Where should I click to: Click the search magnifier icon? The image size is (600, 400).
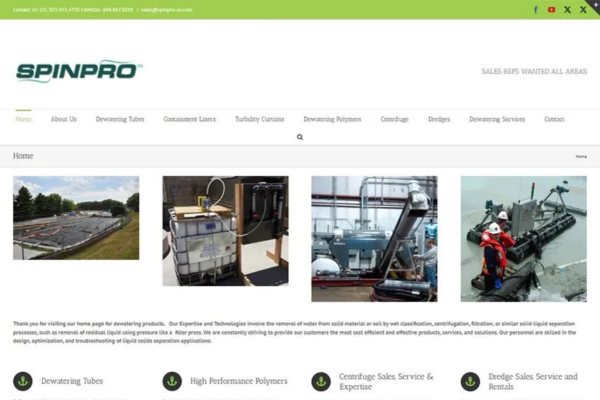[x=300, y=137]
